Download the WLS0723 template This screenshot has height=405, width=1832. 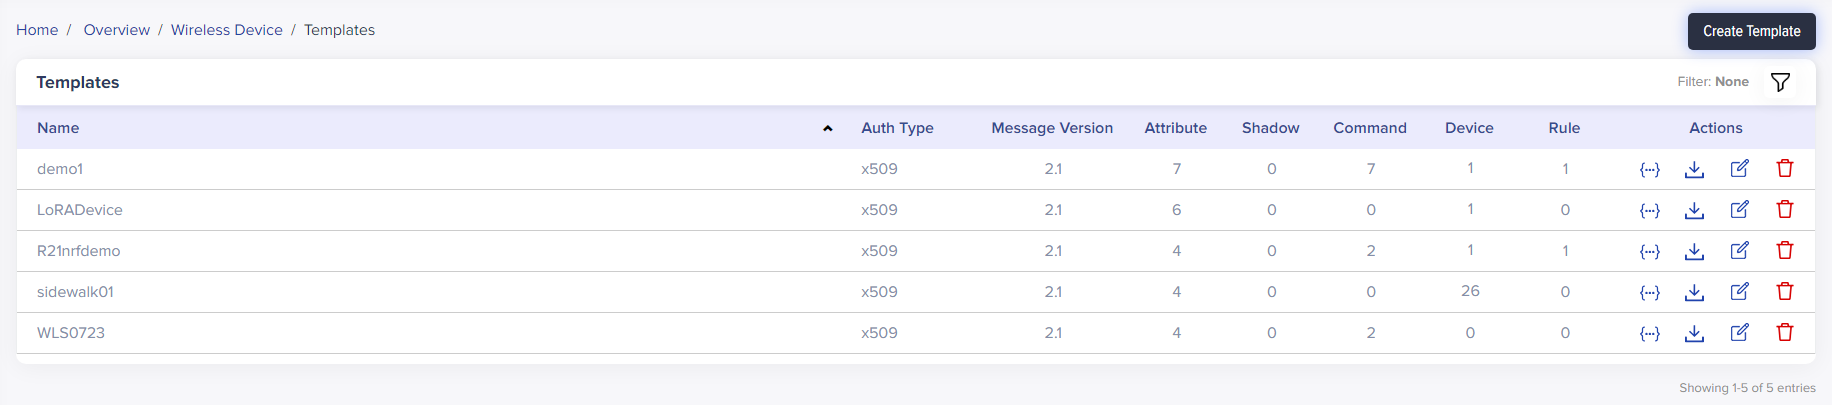click(1694, 333)
